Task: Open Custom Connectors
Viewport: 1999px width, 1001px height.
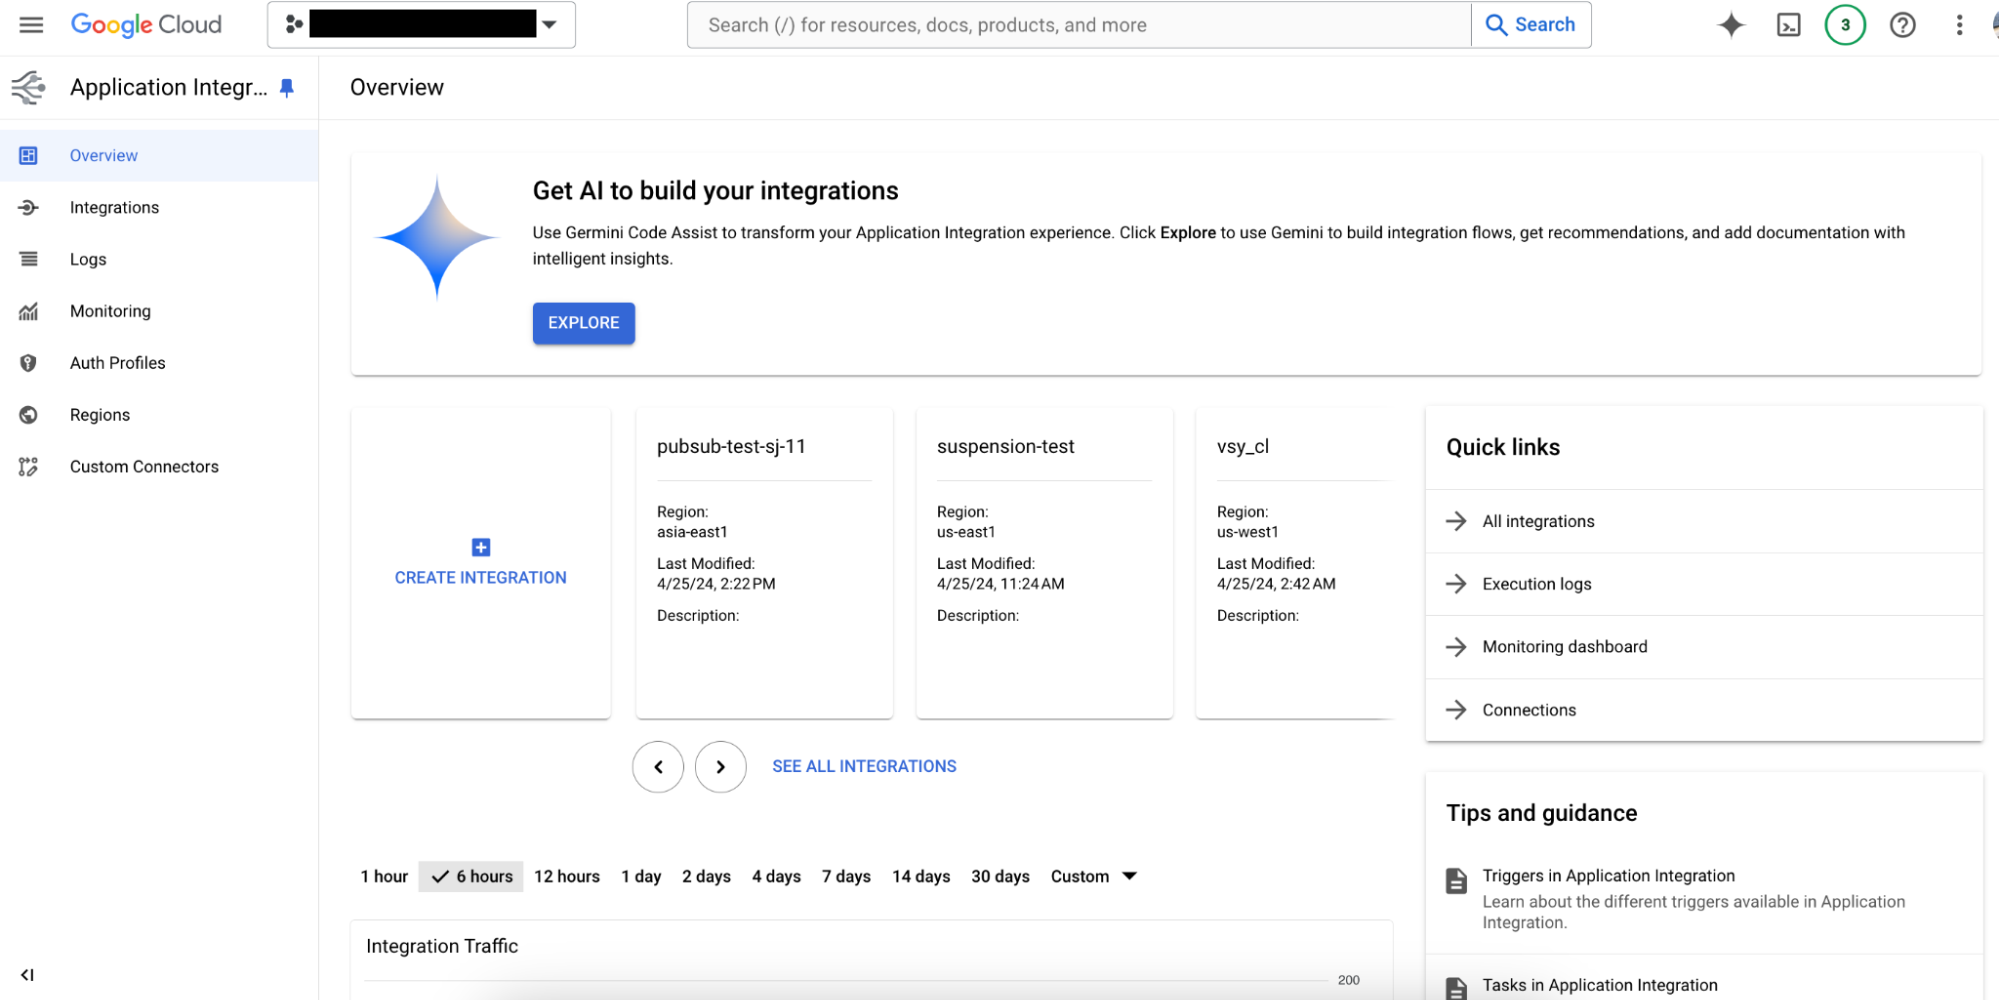Action: click(x=144, y=466)
